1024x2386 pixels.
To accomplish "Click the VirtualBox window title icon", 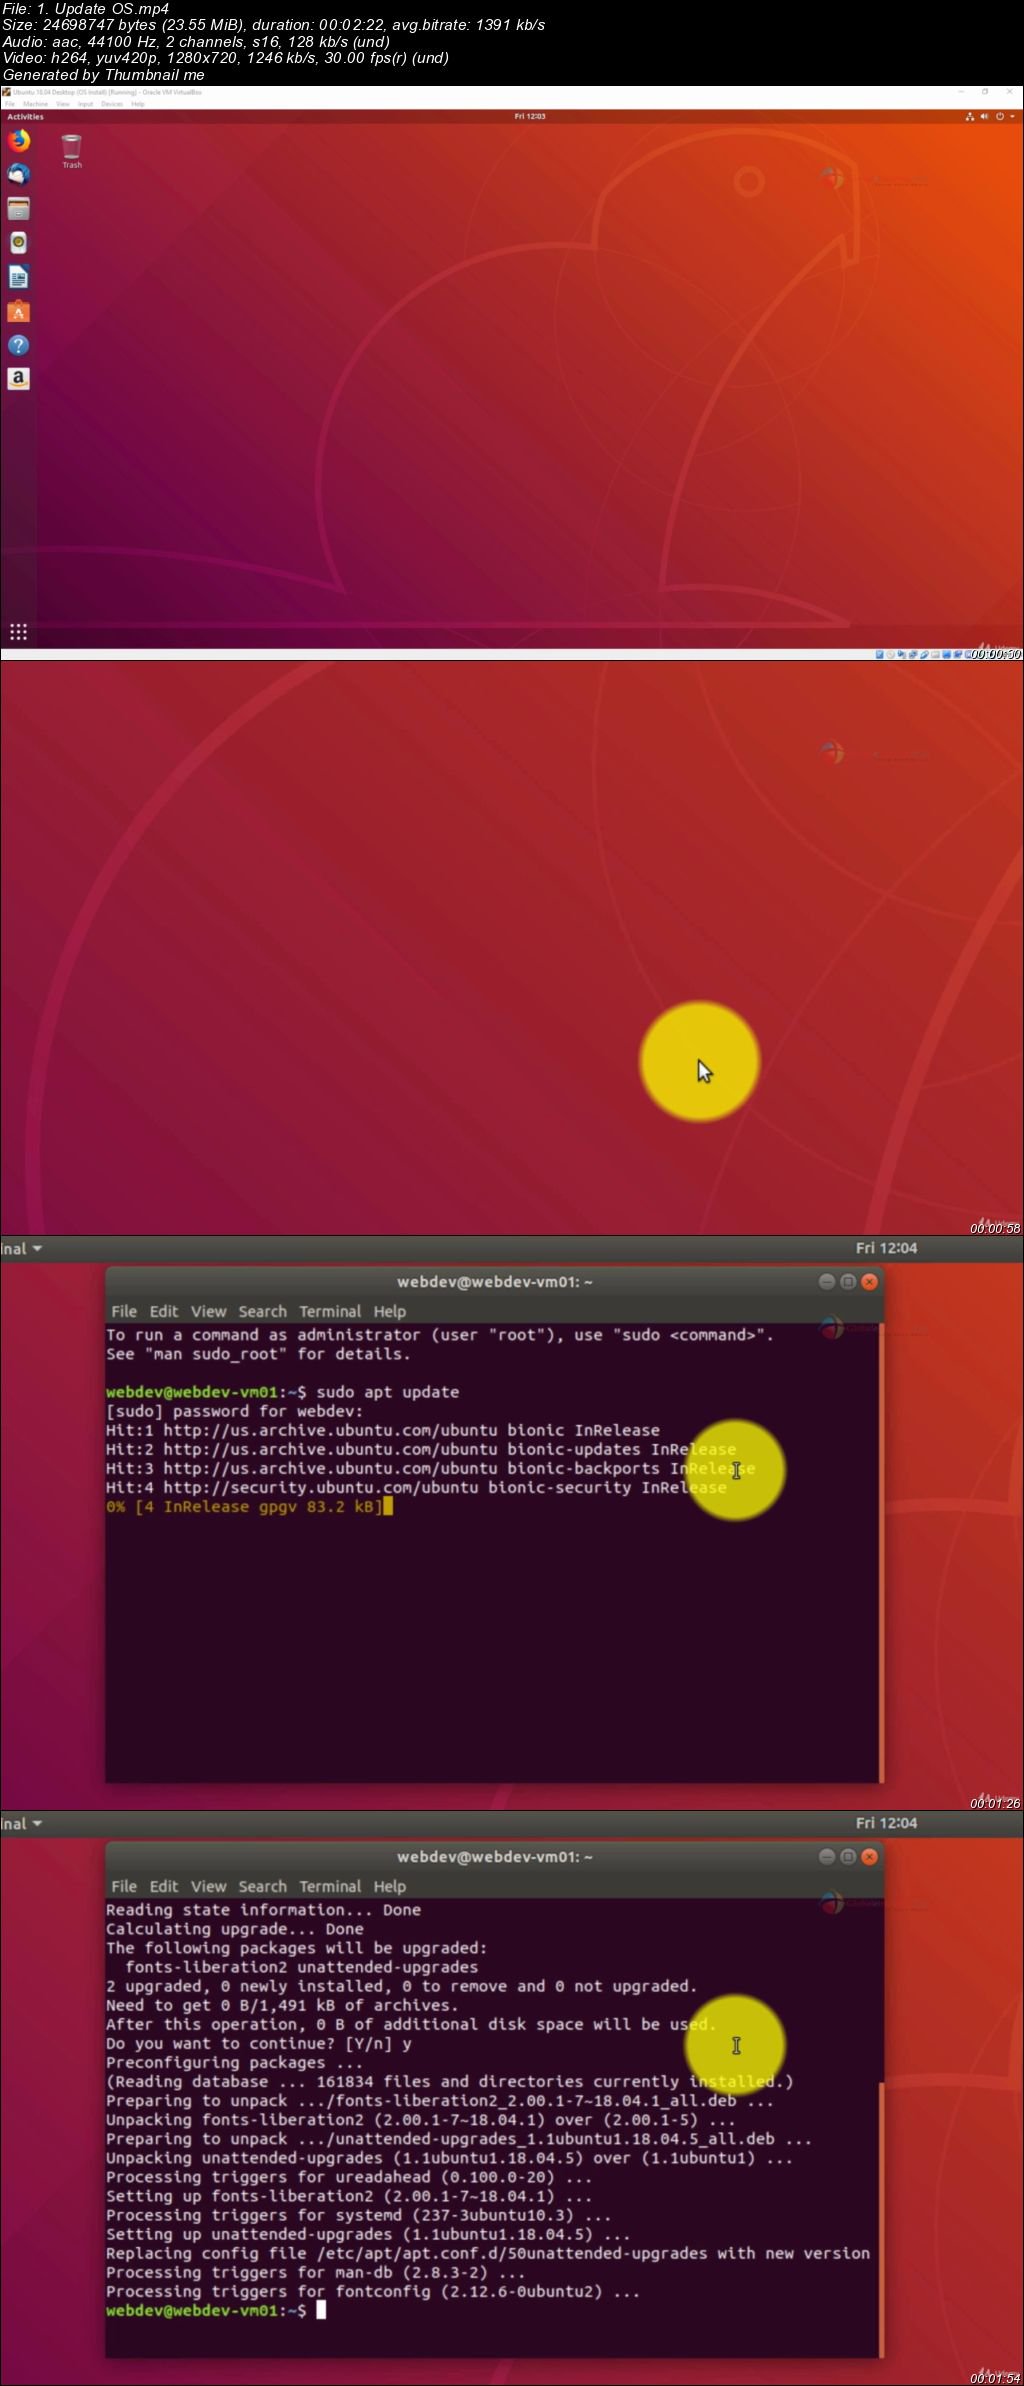I will [x=7, y=91].
